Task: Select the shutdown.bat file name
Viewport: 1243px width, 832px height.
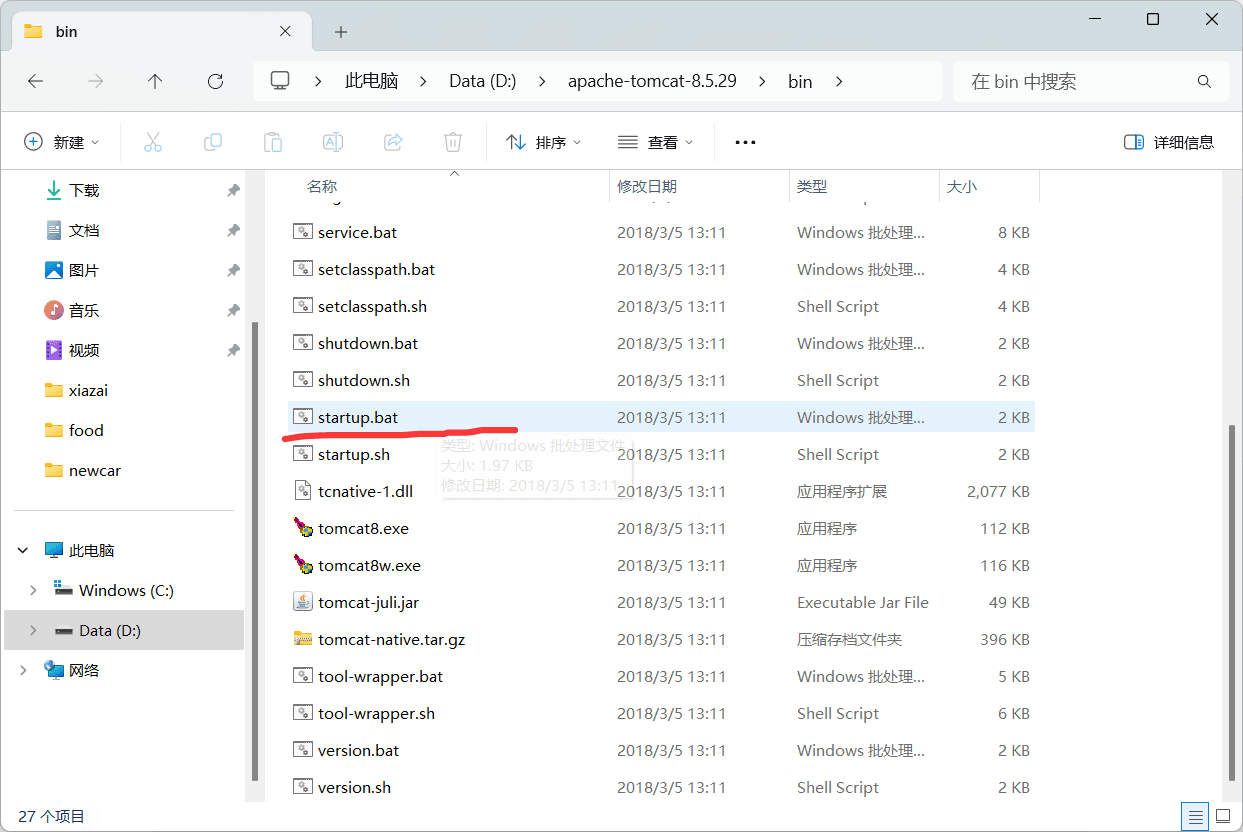Action: click(368, 343)
